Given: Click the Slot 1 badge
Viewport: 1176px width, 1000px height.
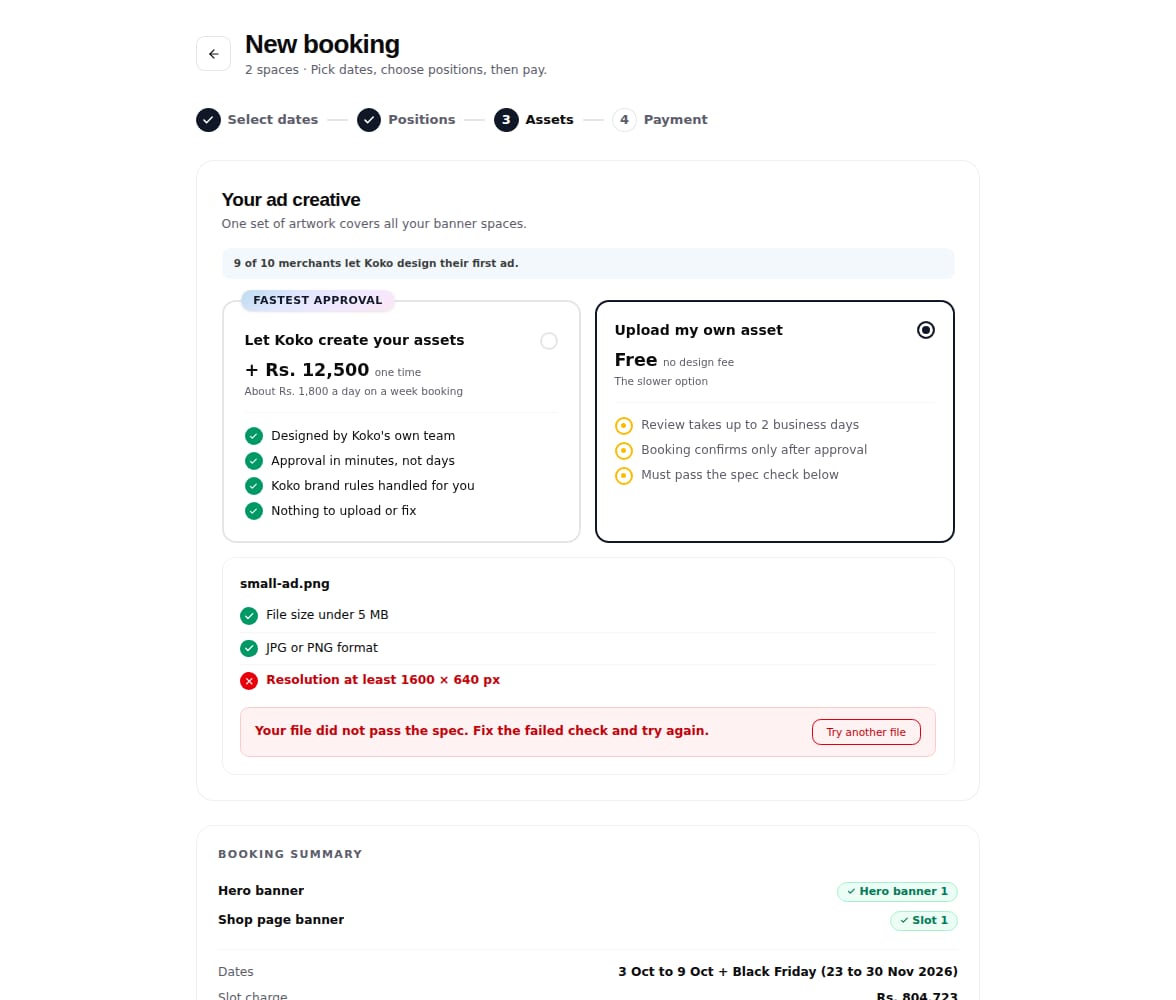Looking at the screenshot, I should pos(924,920).
